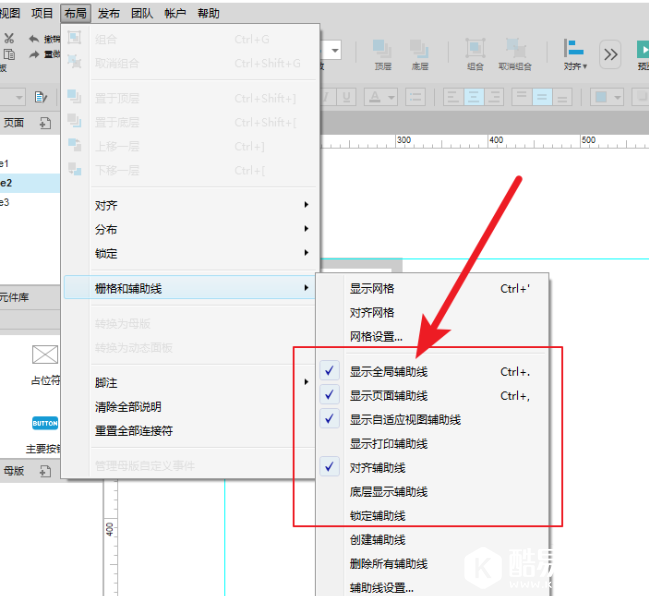Click the copy pages icon
This screenshot has width=649, height=596.
[x=9, y=54]
